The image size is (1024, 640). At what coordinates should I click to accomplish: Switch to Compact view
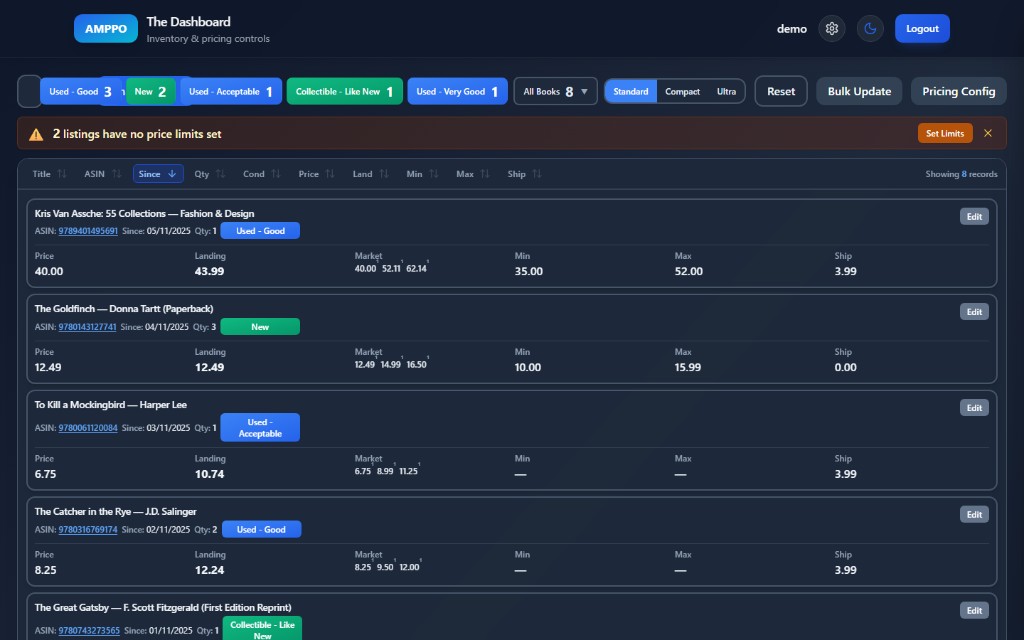coord(682,91)
